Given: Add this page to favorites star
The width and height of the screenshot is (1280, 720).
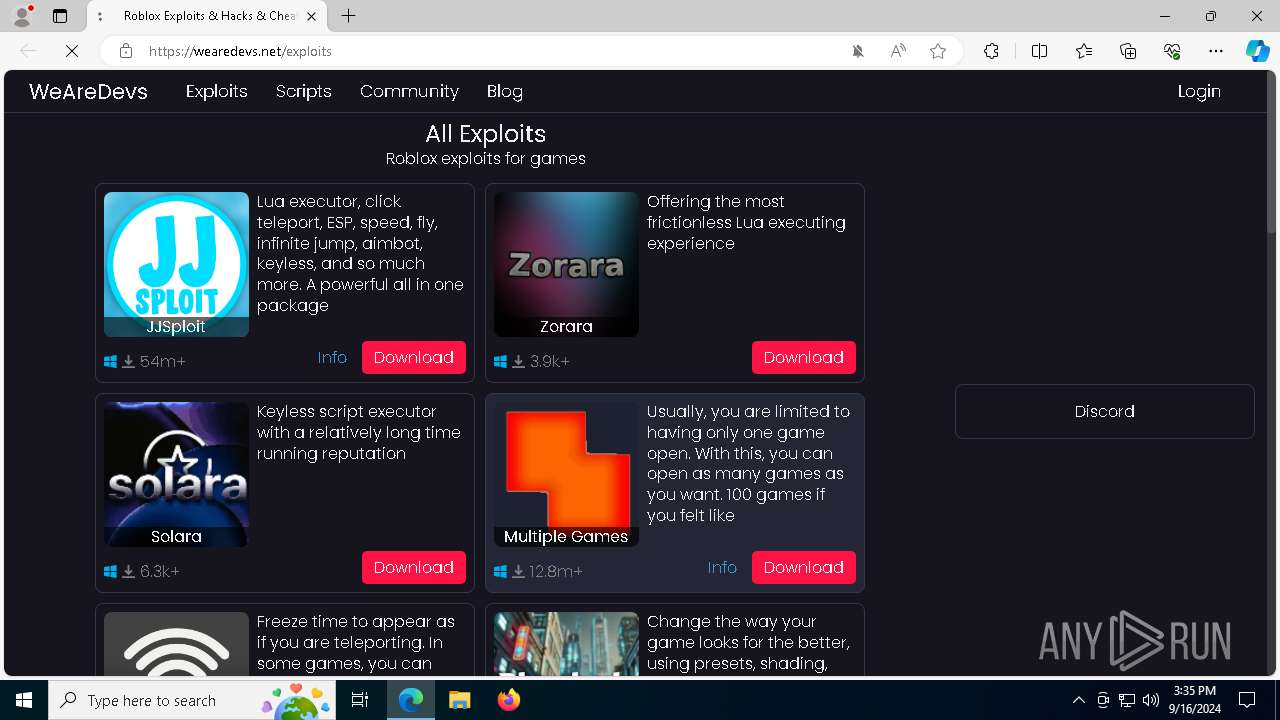Looking at the screenshot, I should 938,51.
